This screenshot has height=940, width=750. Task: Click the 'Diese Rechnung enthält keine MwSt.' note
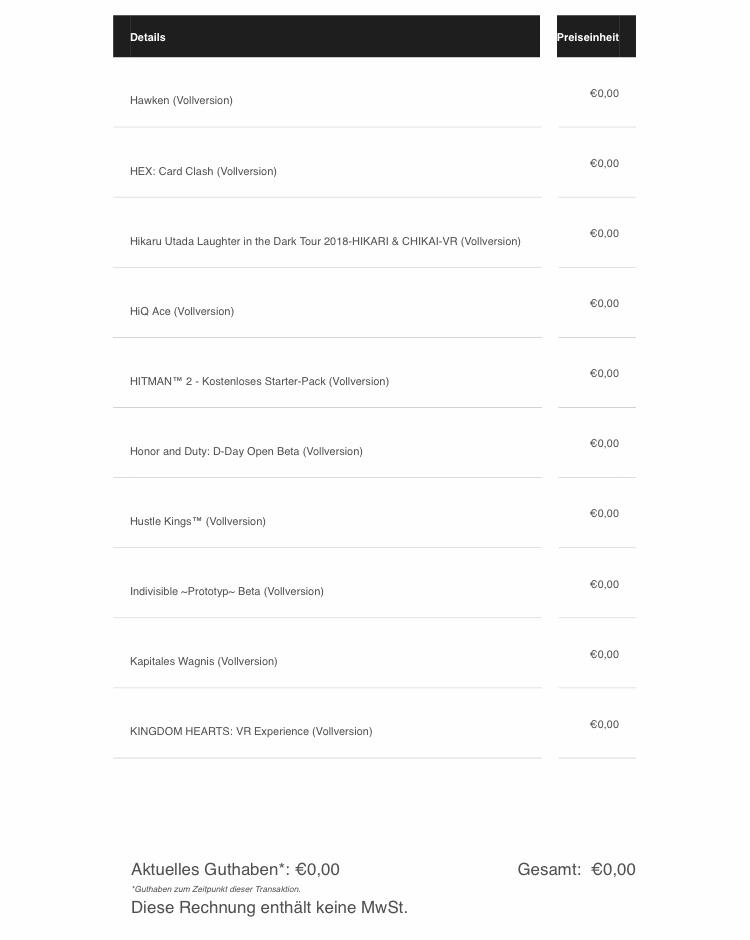(269, 907)
